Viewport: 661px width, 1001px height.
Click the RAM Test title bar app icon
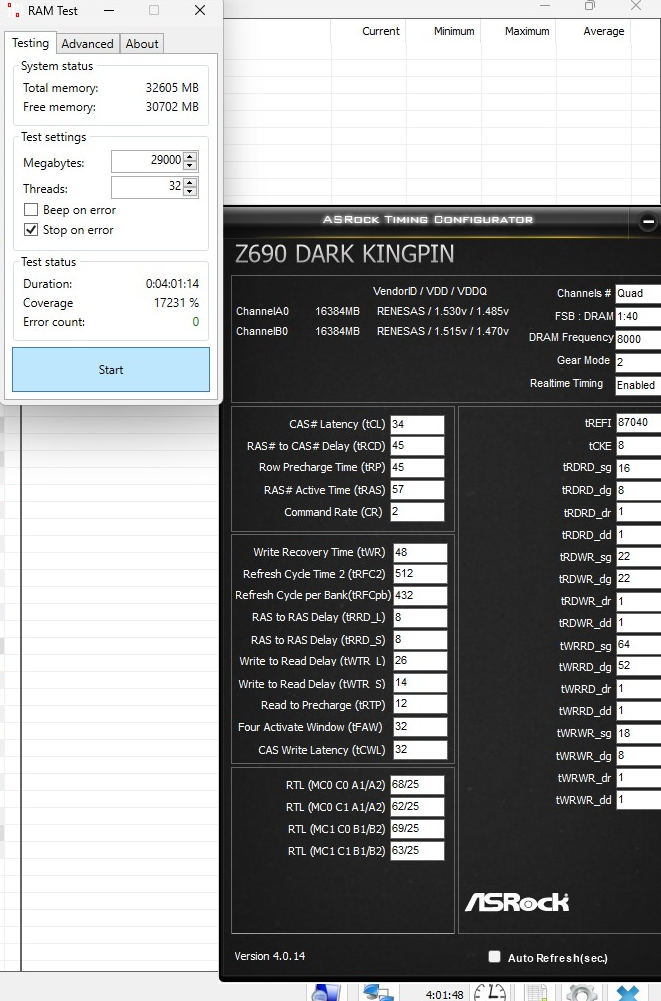pos(13,10)
